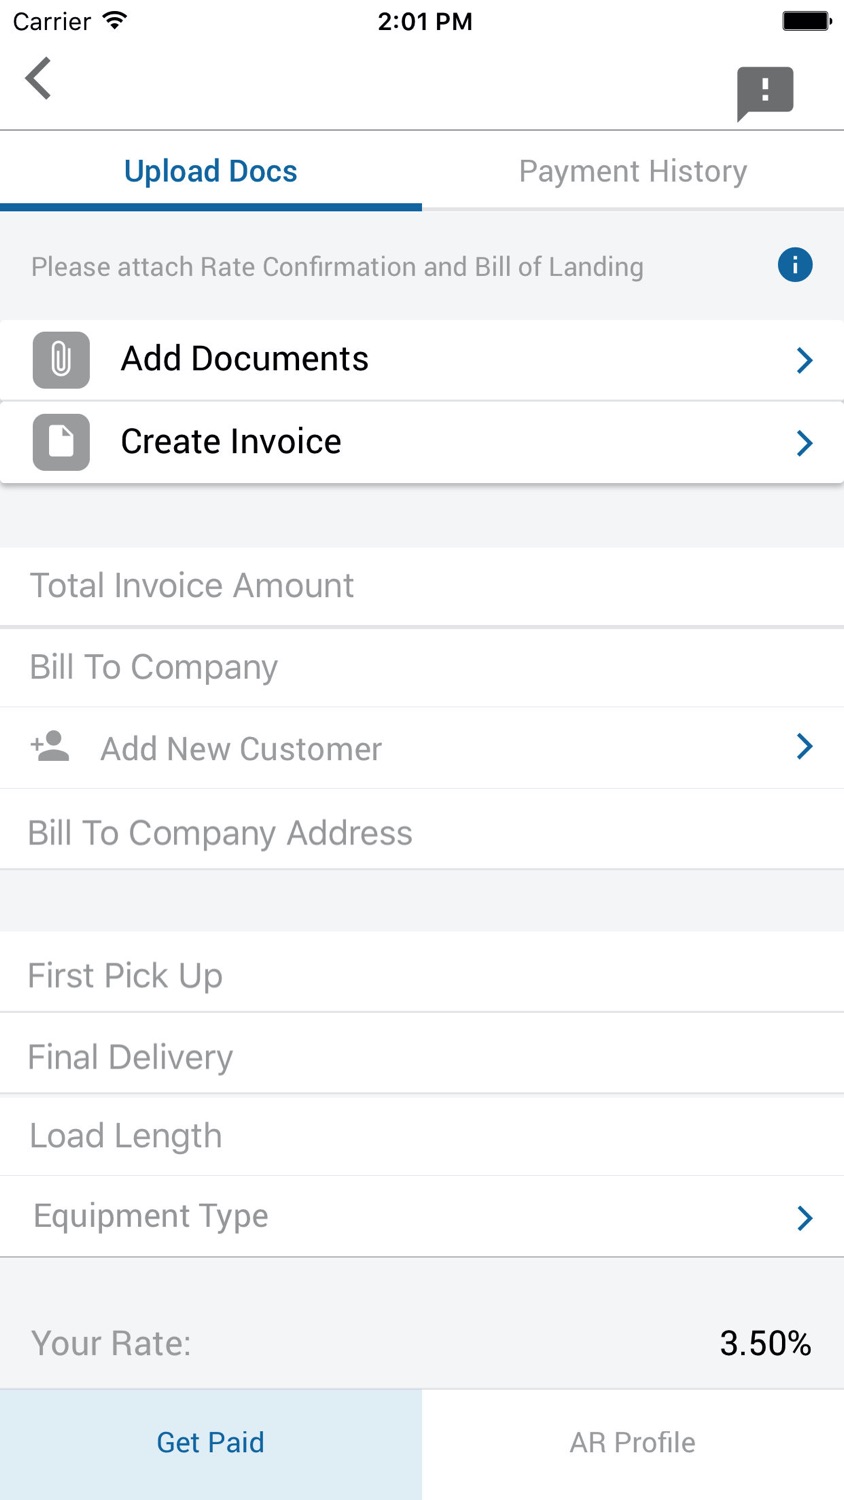Tap the Get Paid button

(x=211, y=1443)
